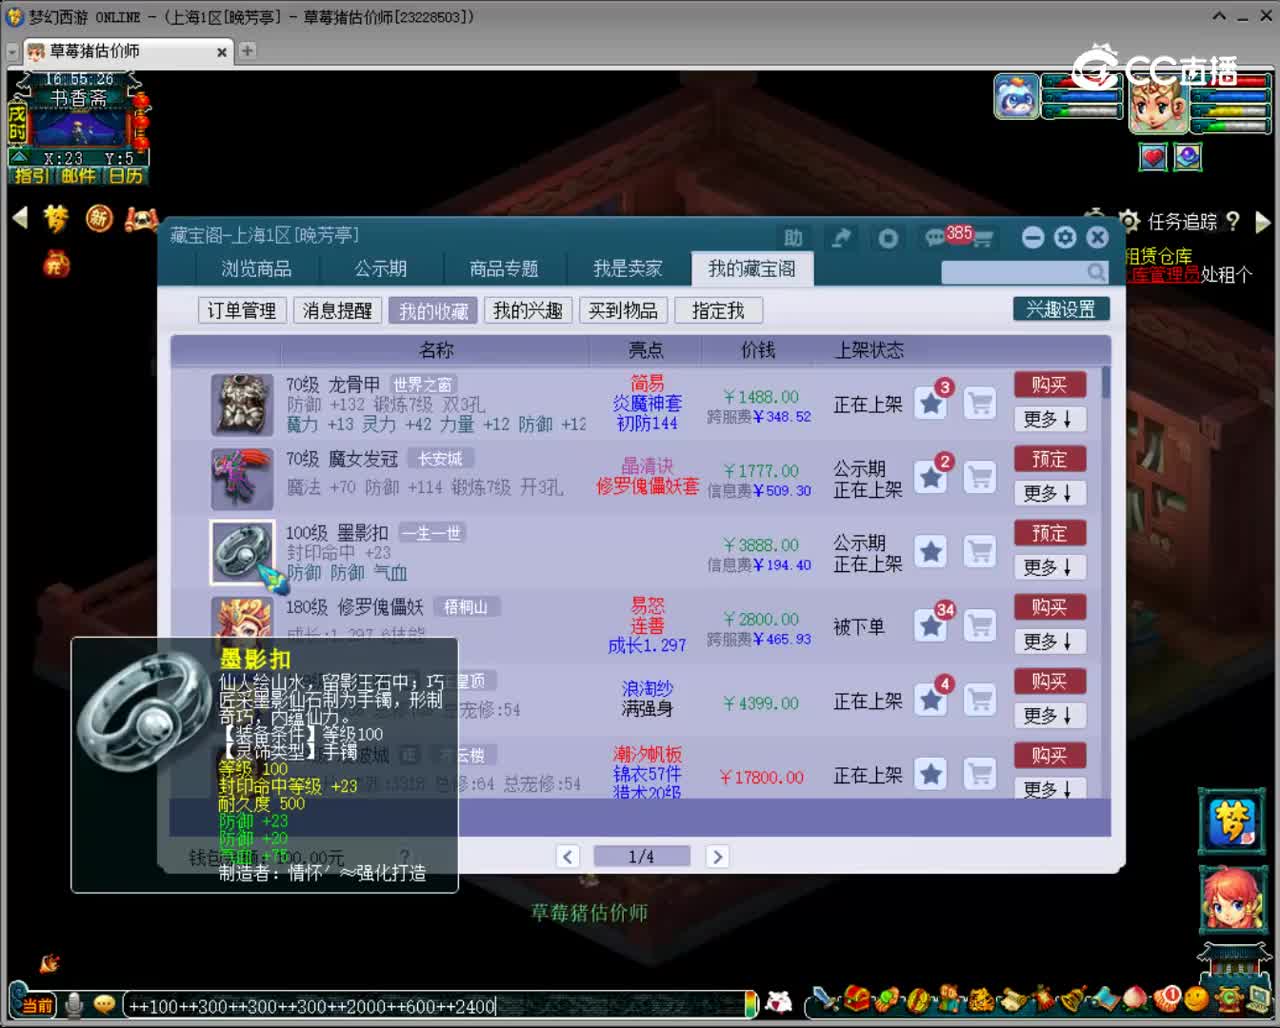Viewport: 1280px width, 1028px height.
Task: Expand 更多 options for 100级 墨影扣
Action: click(1048, 567)
